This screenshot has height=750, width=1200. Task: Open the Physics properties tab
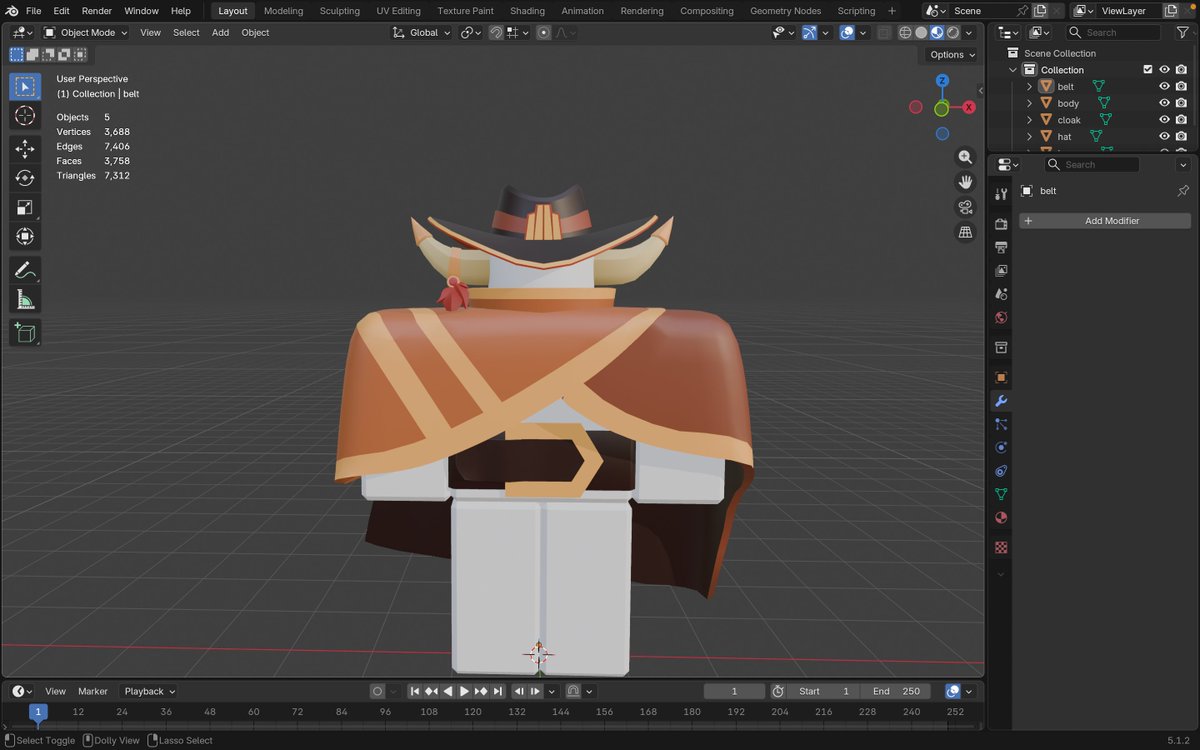1001,447
